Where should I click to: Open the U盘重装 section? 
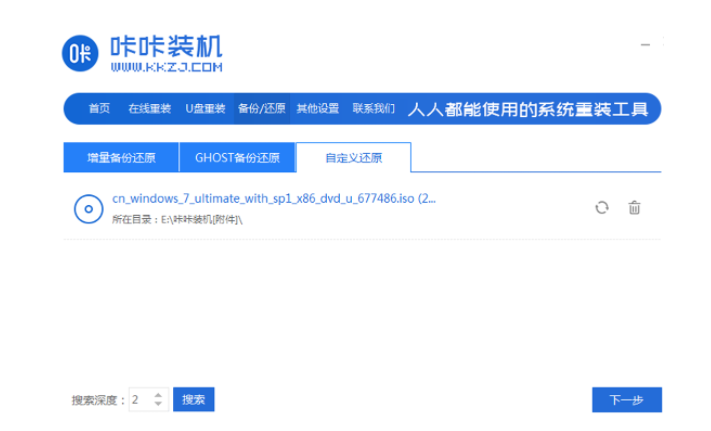(x=205, y=109)
